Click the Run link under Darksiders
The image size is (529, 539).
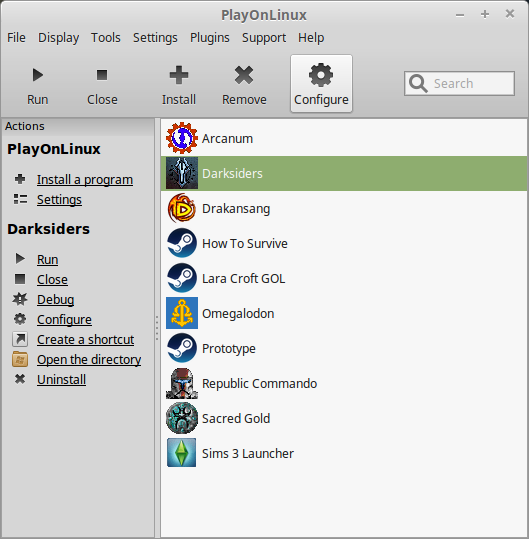[47, 259]
